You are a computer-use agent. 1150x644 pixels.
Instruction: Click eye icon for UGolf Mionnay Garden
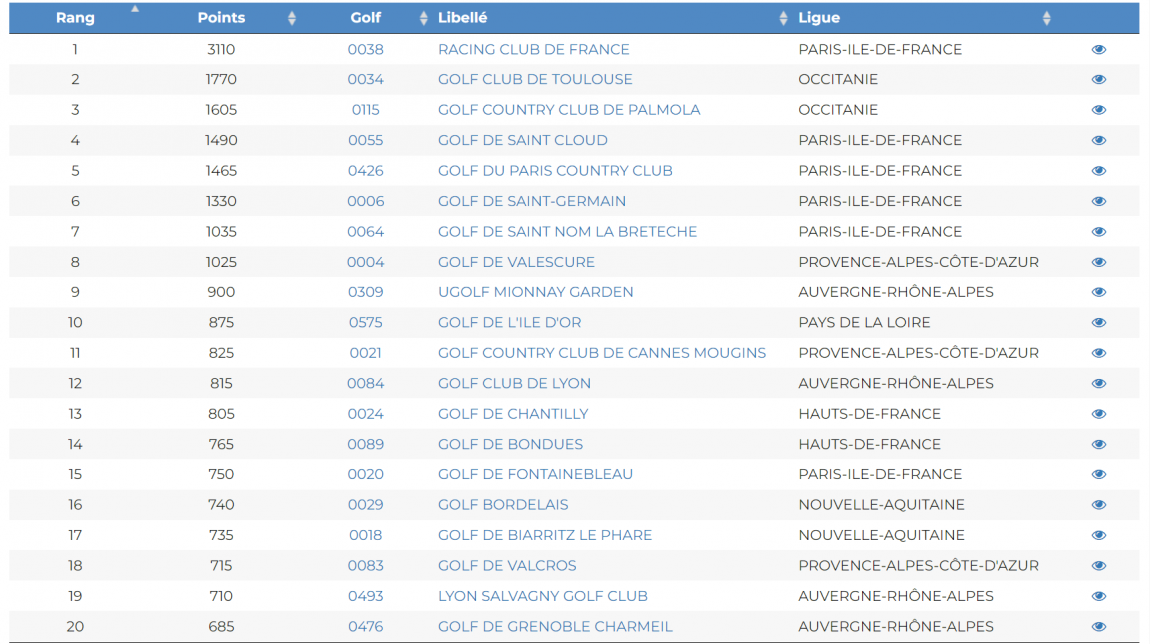point(1098,292)
